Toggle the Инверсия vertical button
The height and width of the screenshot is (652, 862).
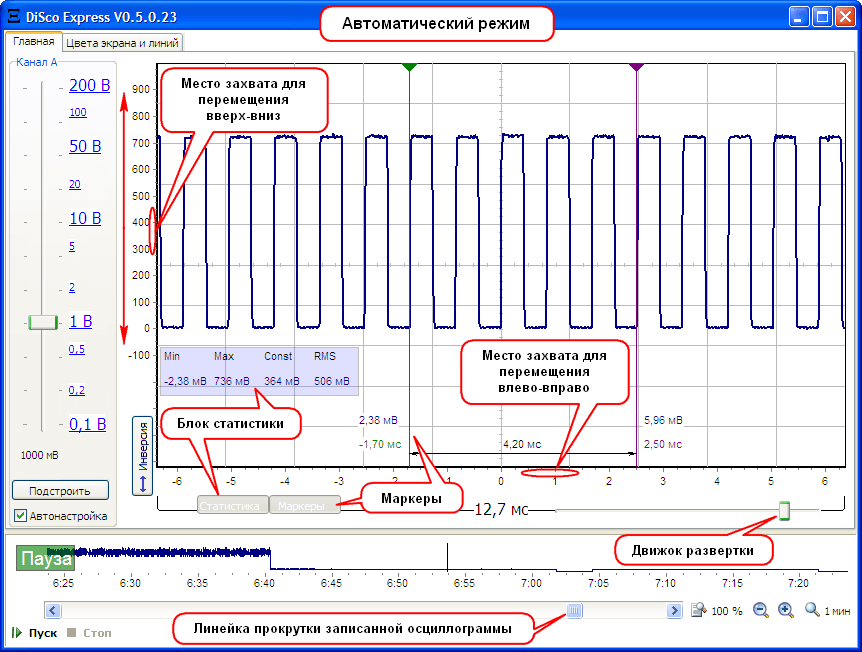pos(143,456)
